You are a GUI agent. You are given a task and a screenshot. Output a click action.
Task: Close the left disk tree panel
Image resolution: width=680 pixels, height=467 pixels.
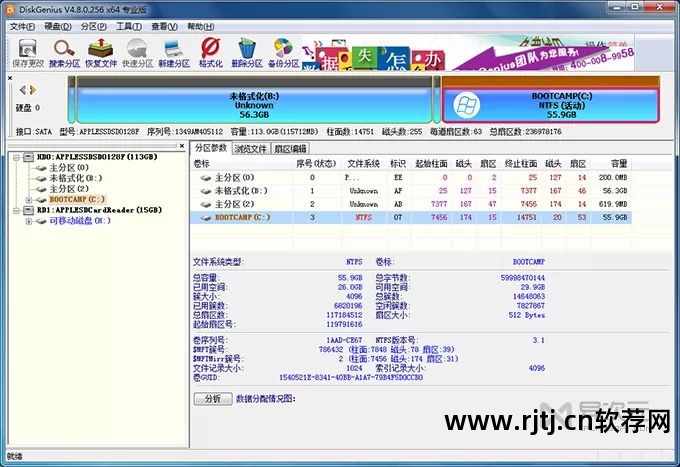[182, 146]
